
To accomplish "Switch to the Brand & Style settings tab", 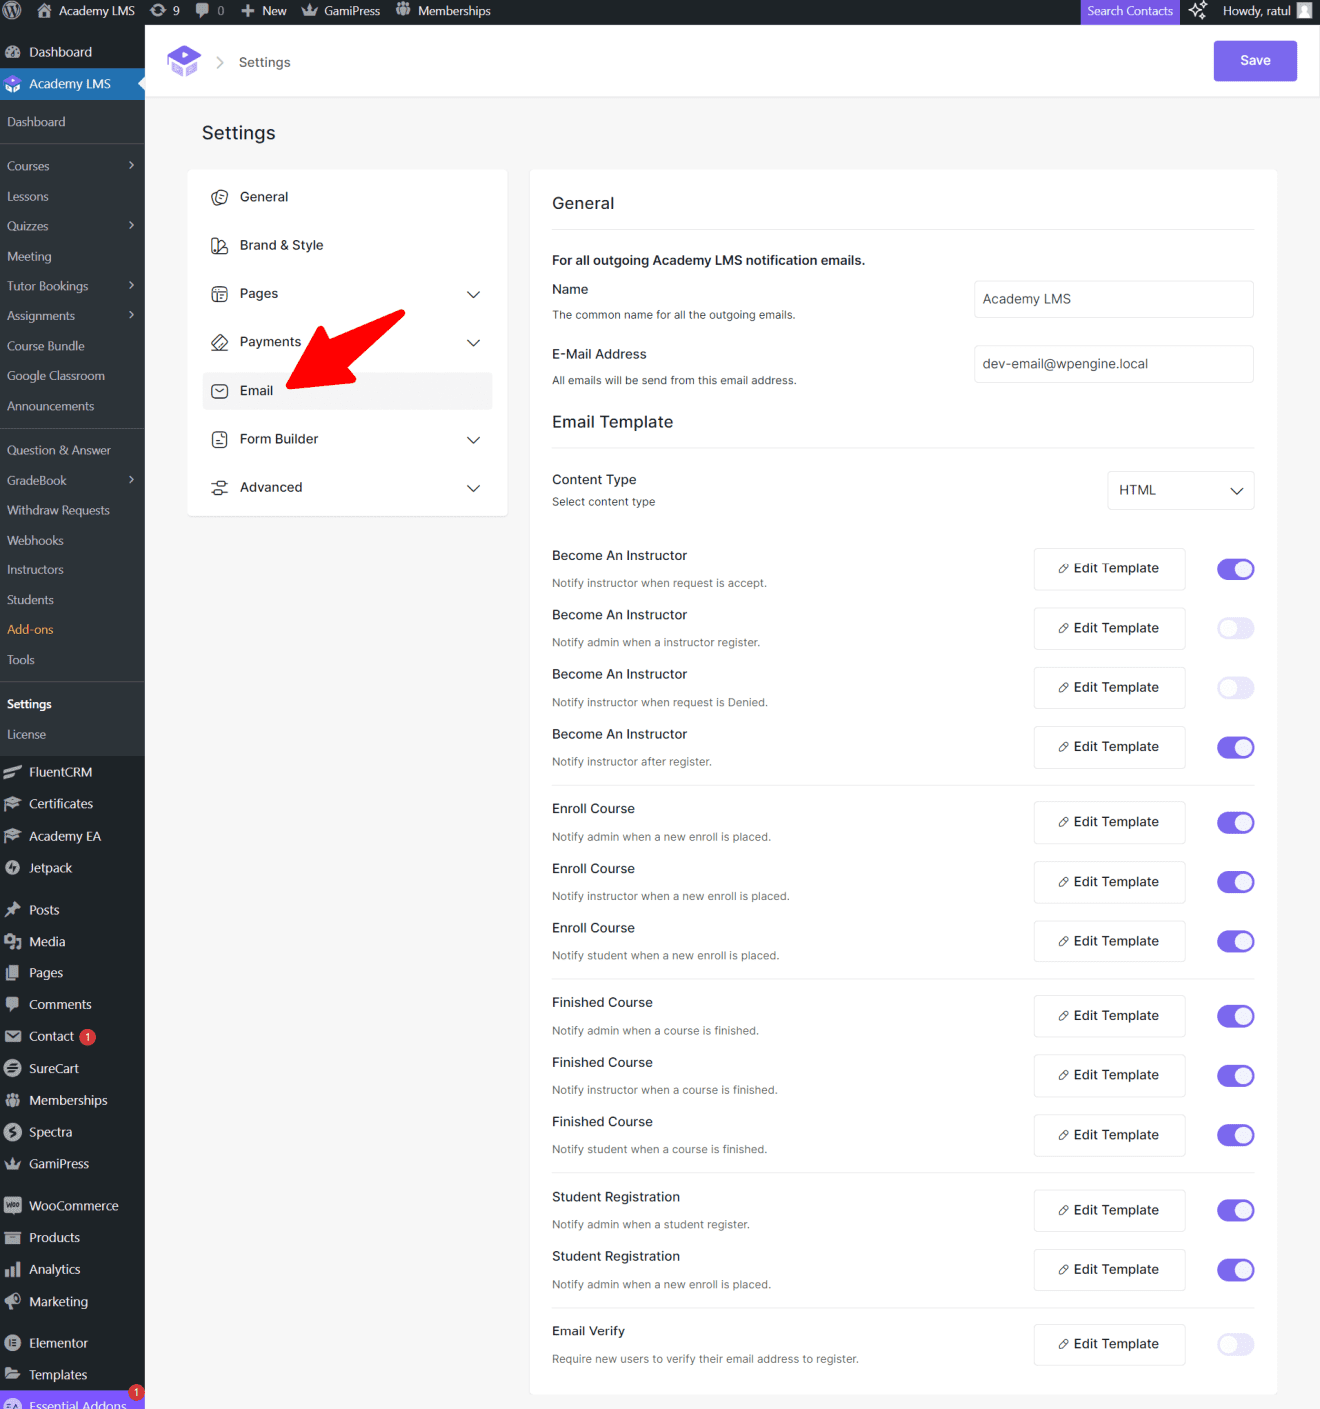I will 281,245.
